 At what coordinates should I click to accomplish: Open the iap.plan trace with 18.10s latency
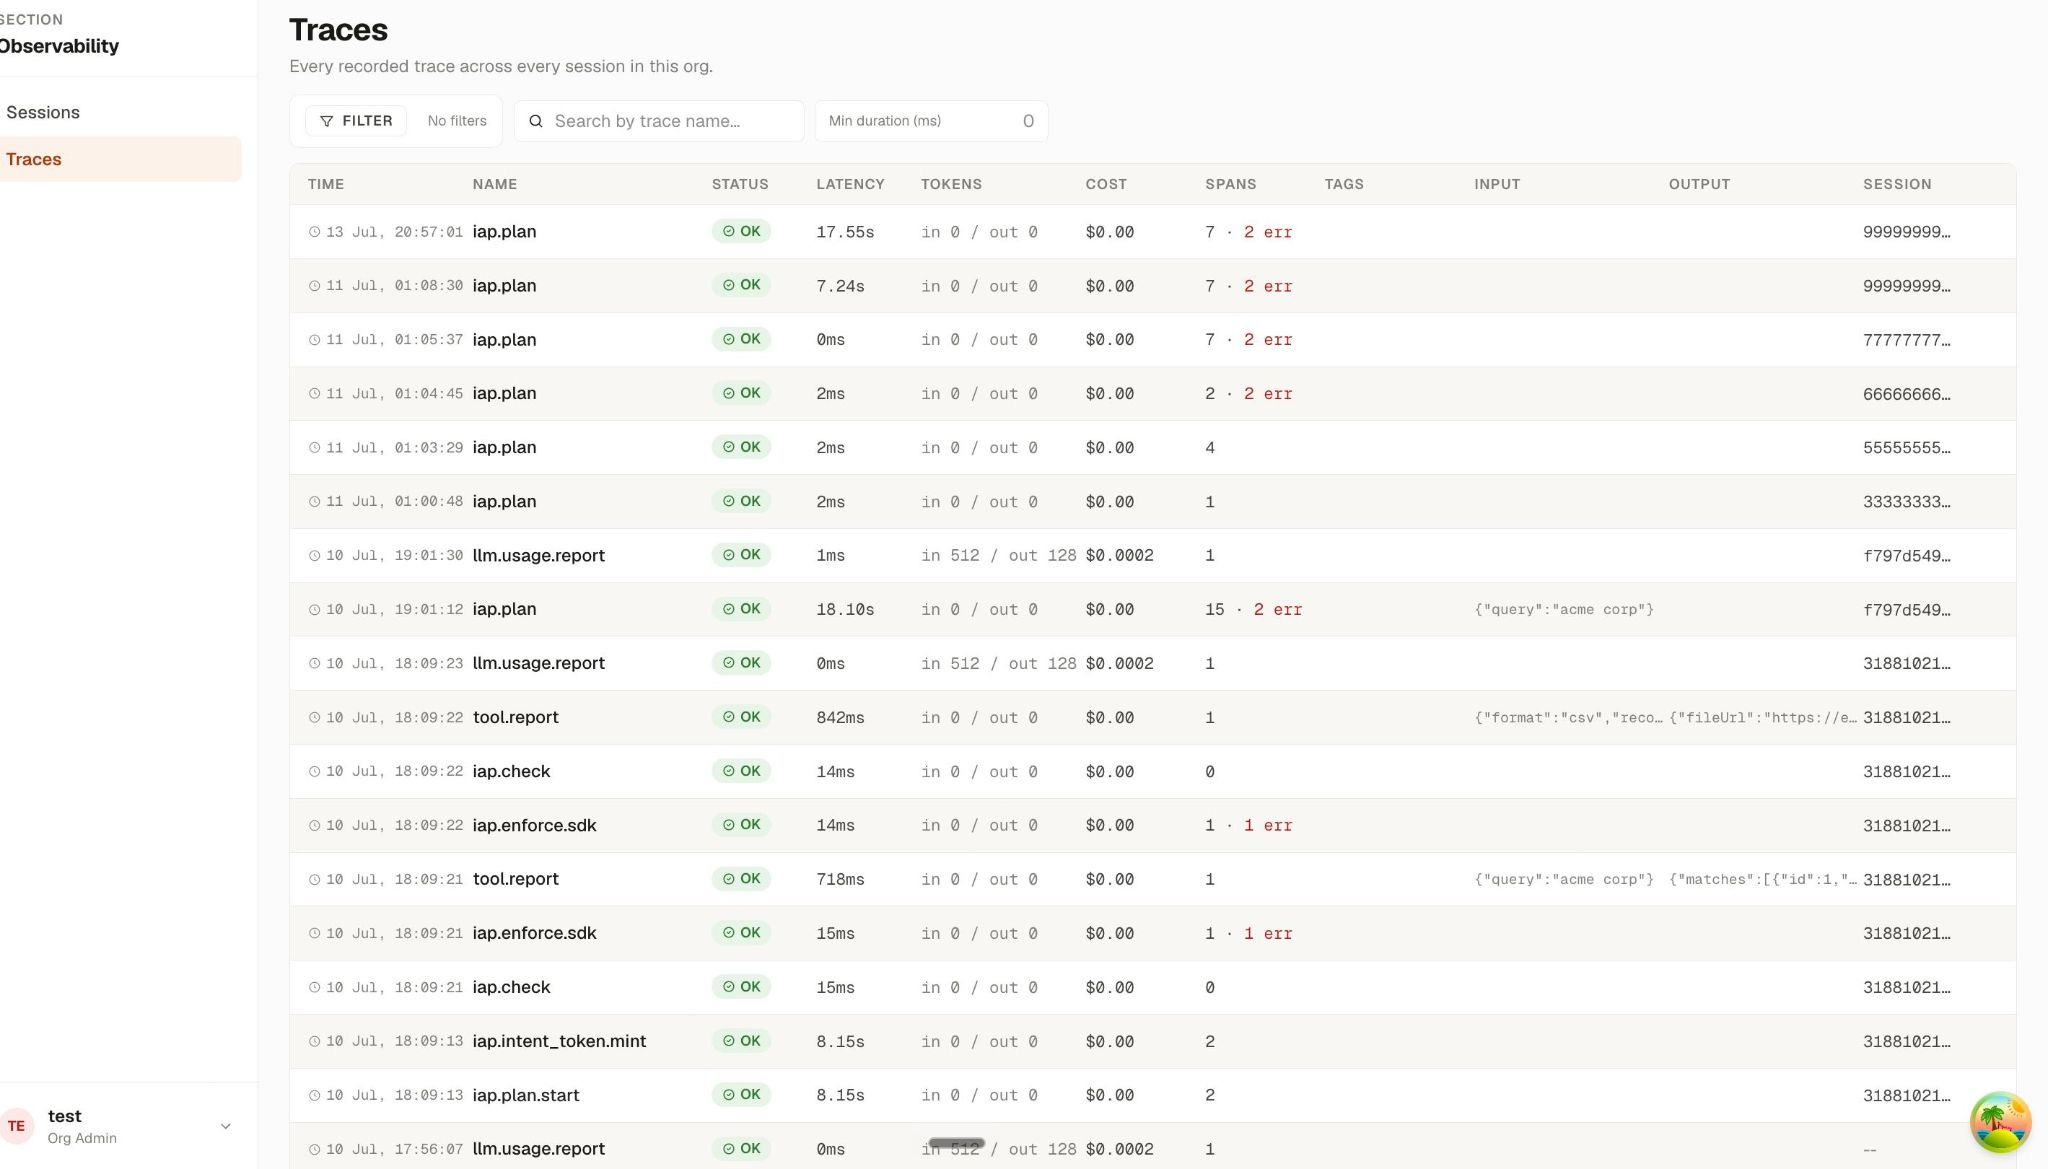coord(1152,609)
